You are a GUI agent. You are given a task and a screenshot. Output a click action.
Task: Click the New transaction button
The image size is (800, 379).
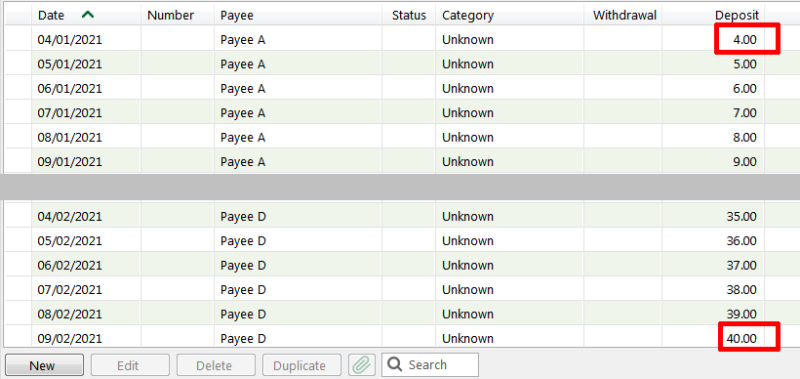tap(44, 365)
